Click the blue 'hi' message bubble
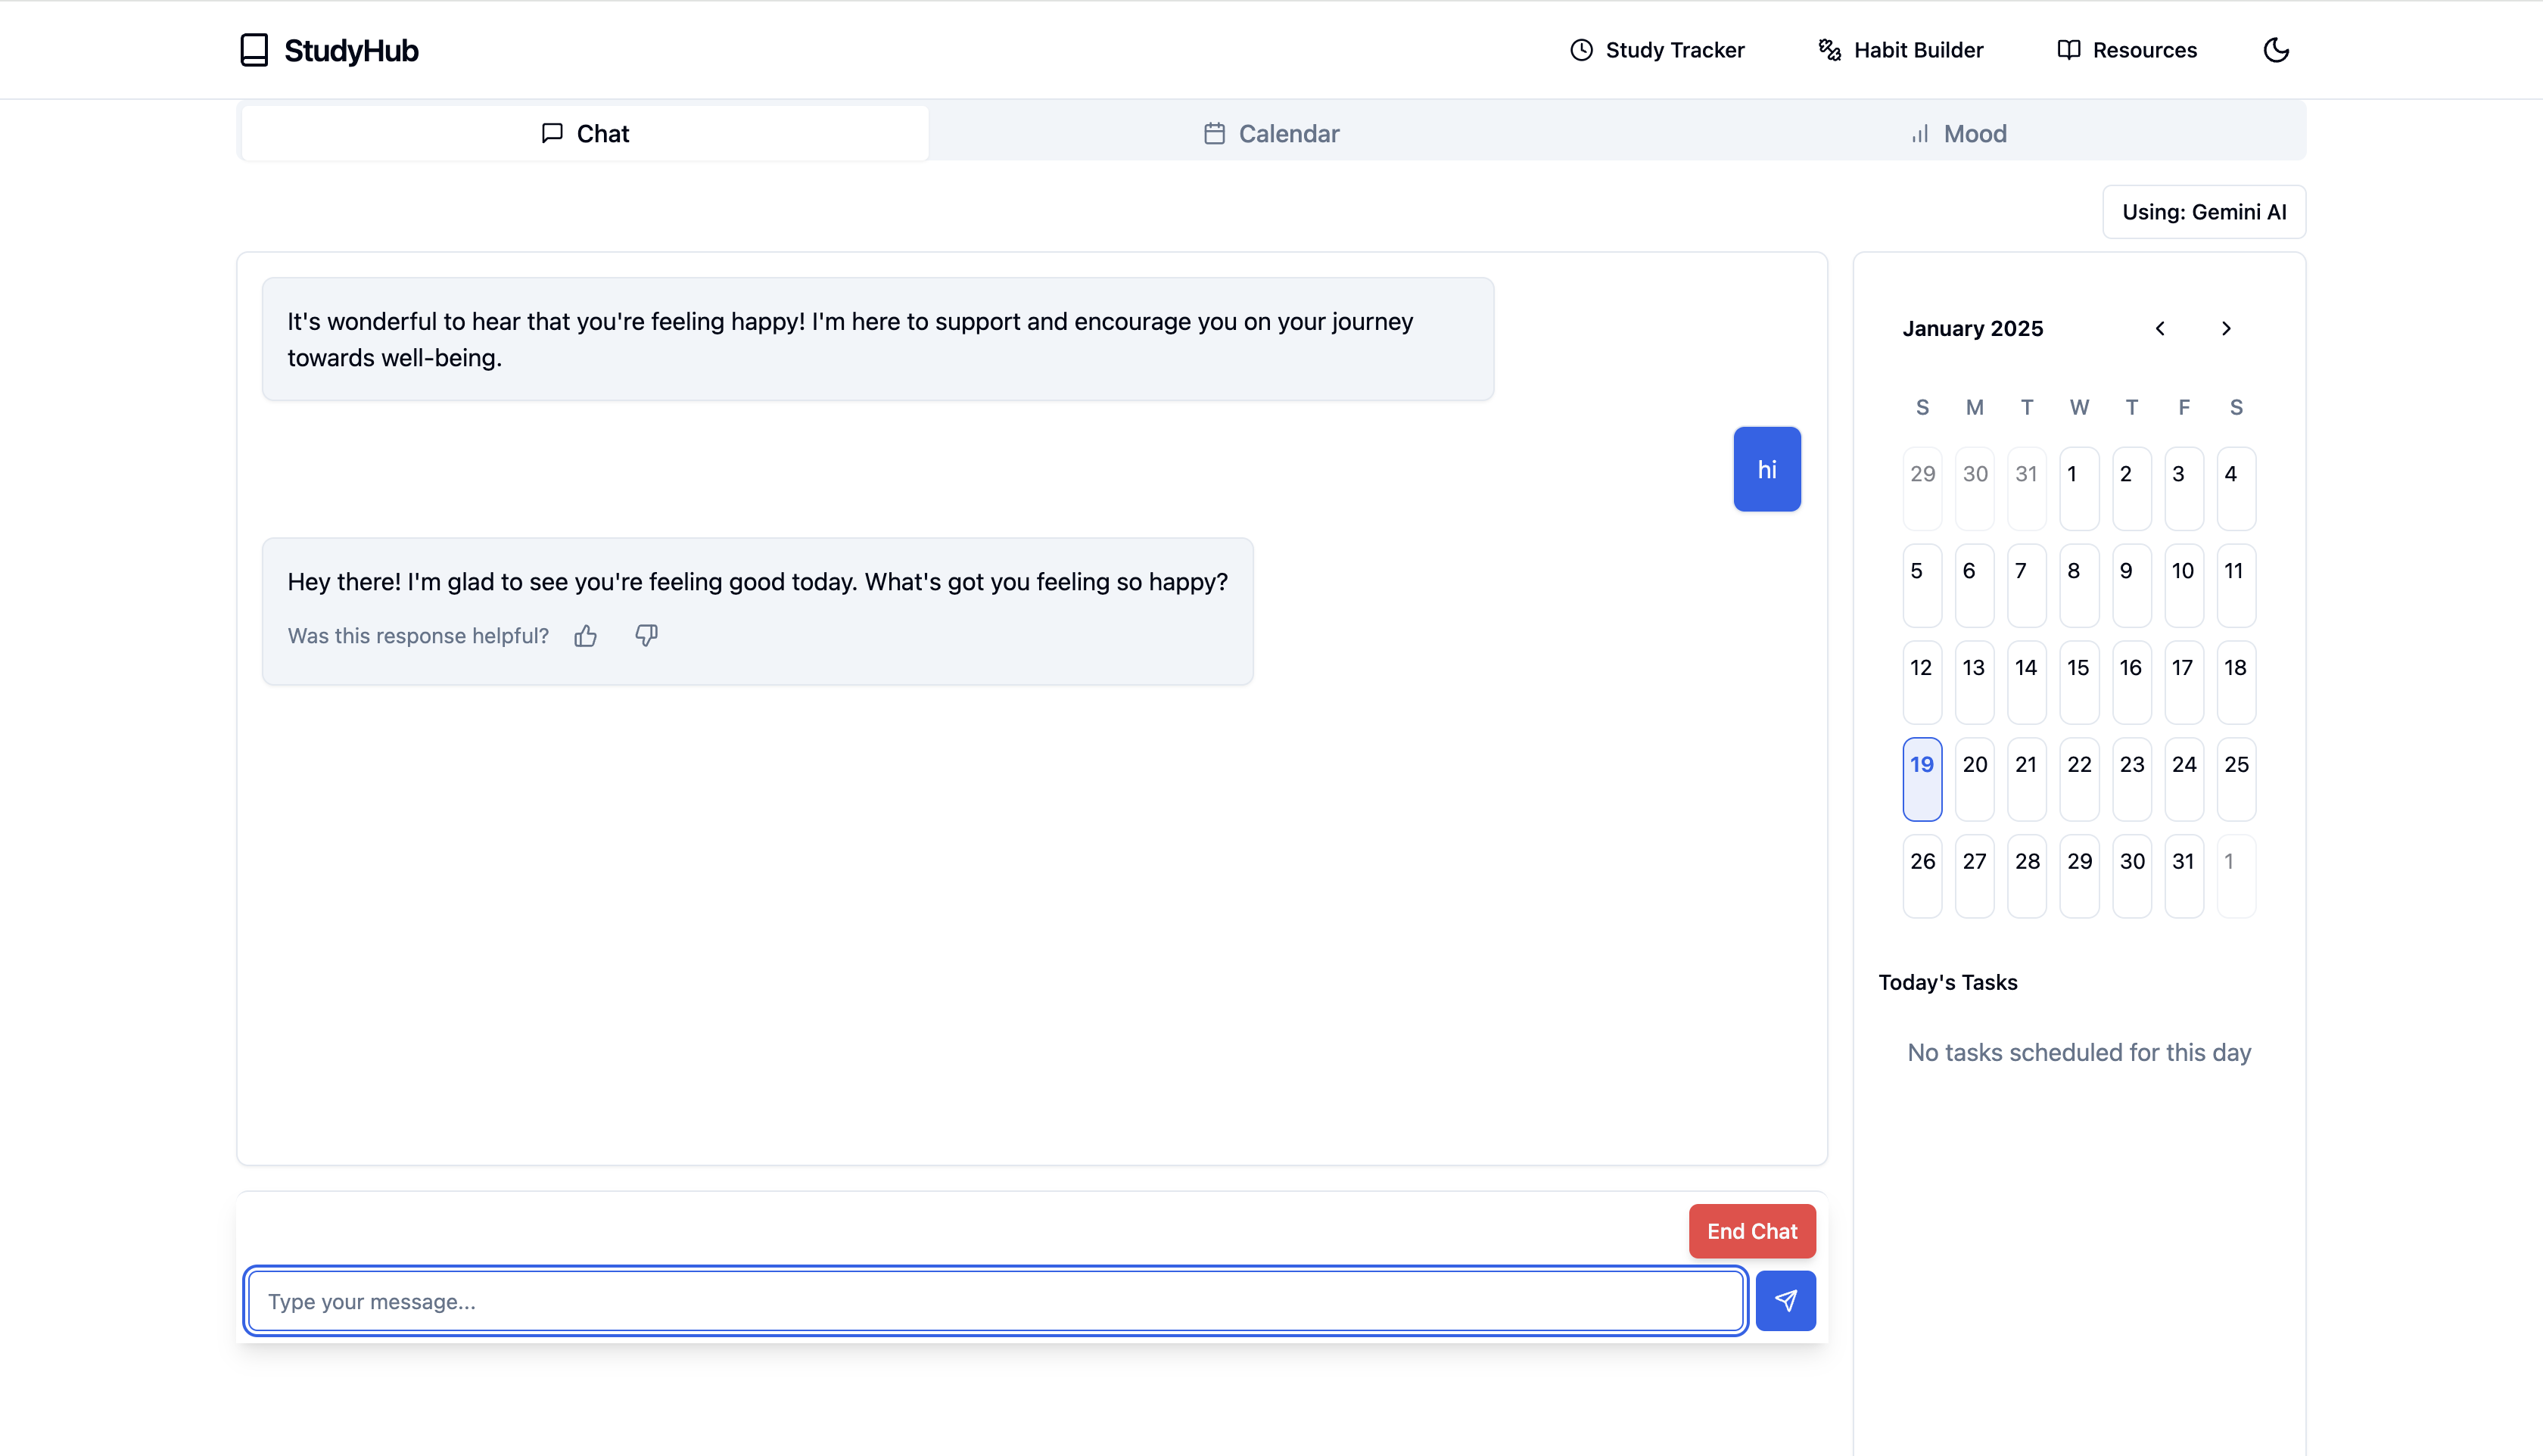Image resolution: width=2543 pixels, height=1456 pixels. 1766,470
